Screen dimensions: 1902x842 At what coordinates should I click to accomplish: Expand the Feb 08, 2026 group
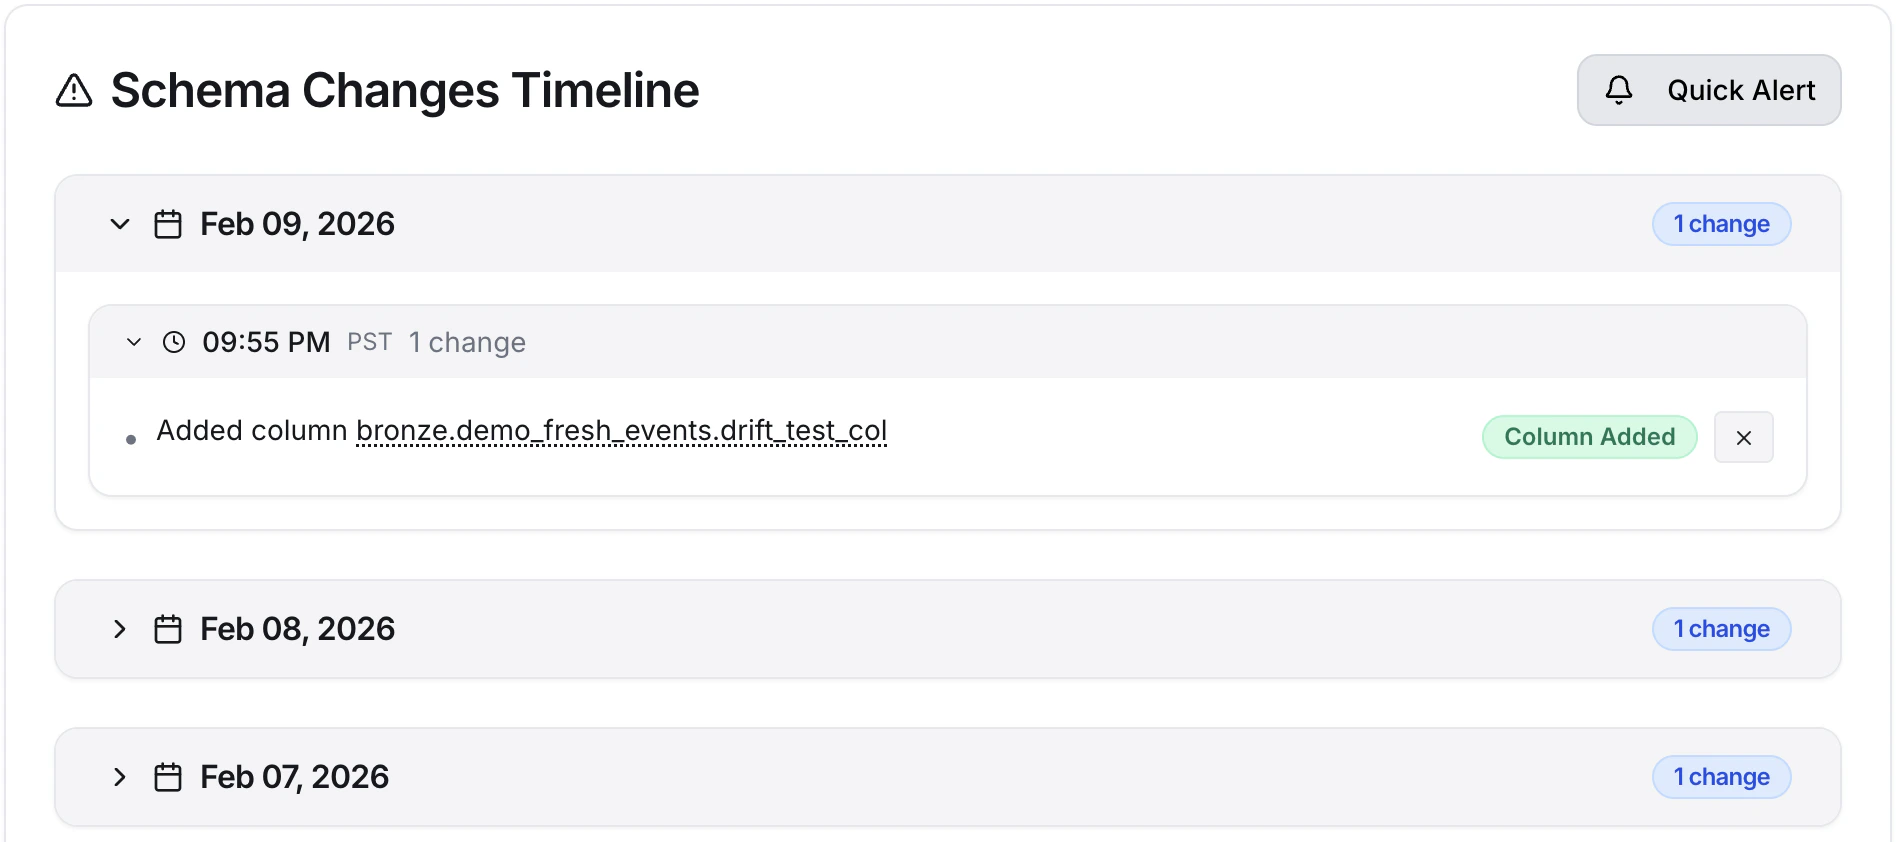[120, 629]
